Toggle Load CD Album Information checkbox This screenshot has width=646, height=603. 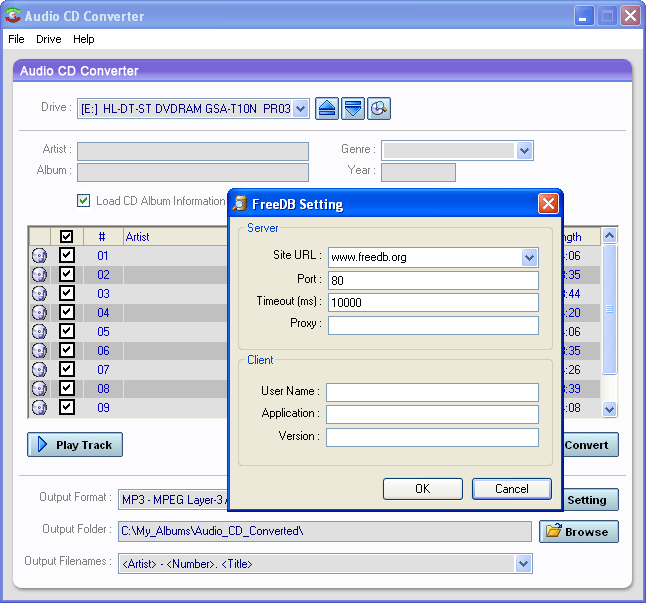click(84, 201)
